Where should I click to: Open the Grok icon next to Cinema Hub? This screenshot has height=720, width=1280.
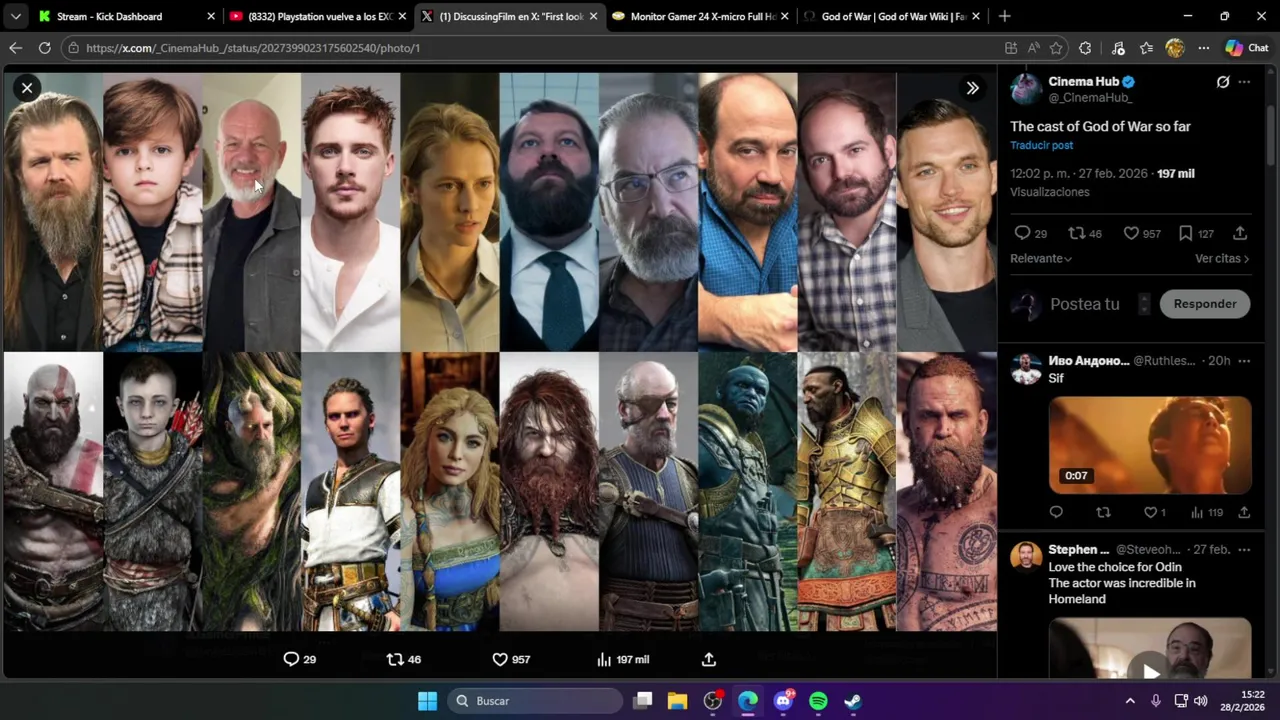(x=1222, y=82)
